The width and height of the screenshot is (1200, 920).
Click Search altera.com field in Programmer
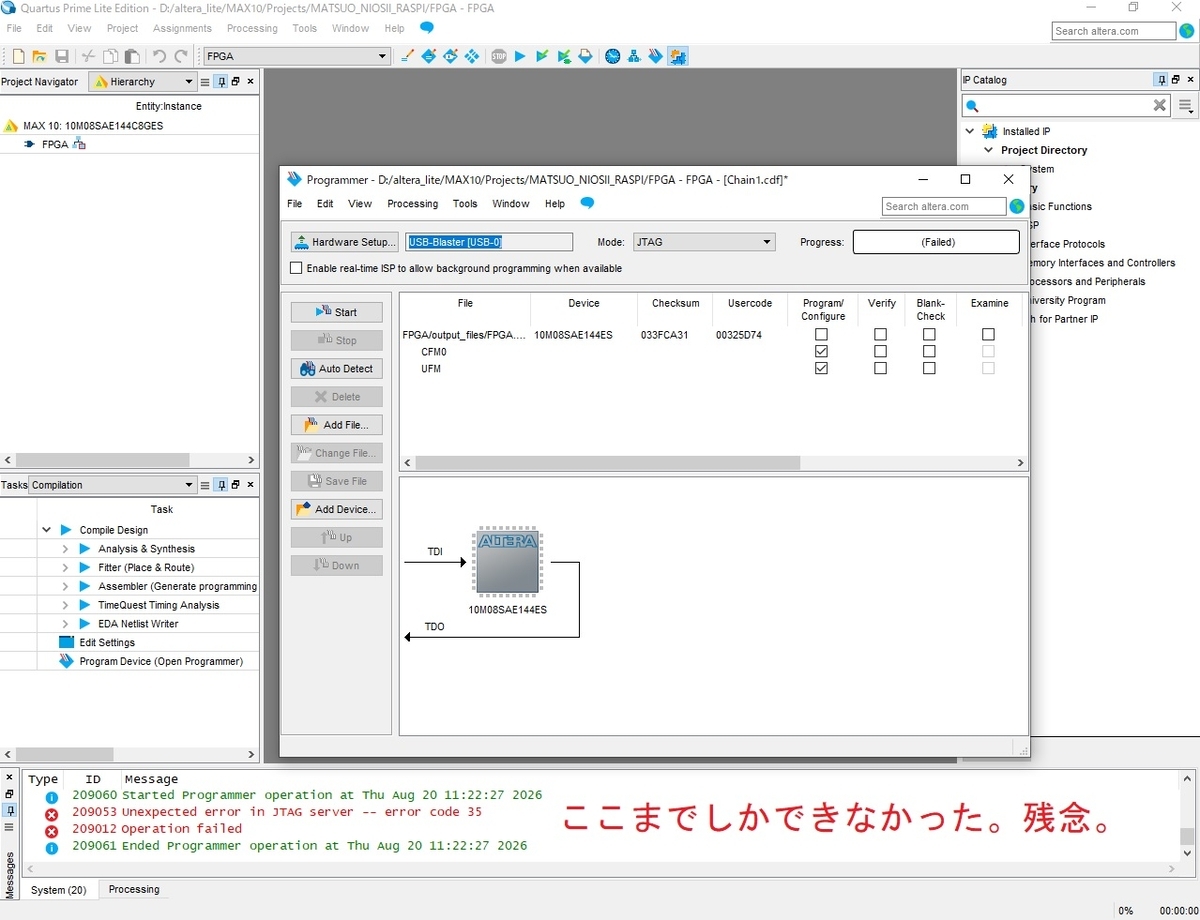coord(944,206)
